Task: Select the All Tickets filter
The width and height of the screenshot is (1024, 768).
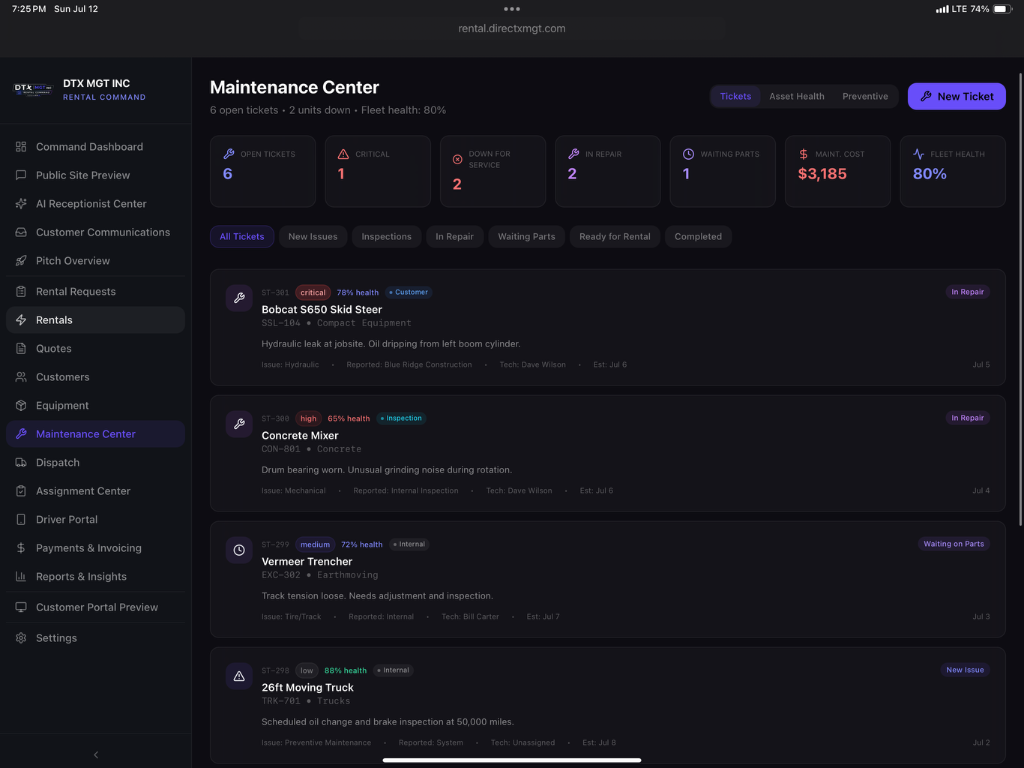Action: [242, 236]
